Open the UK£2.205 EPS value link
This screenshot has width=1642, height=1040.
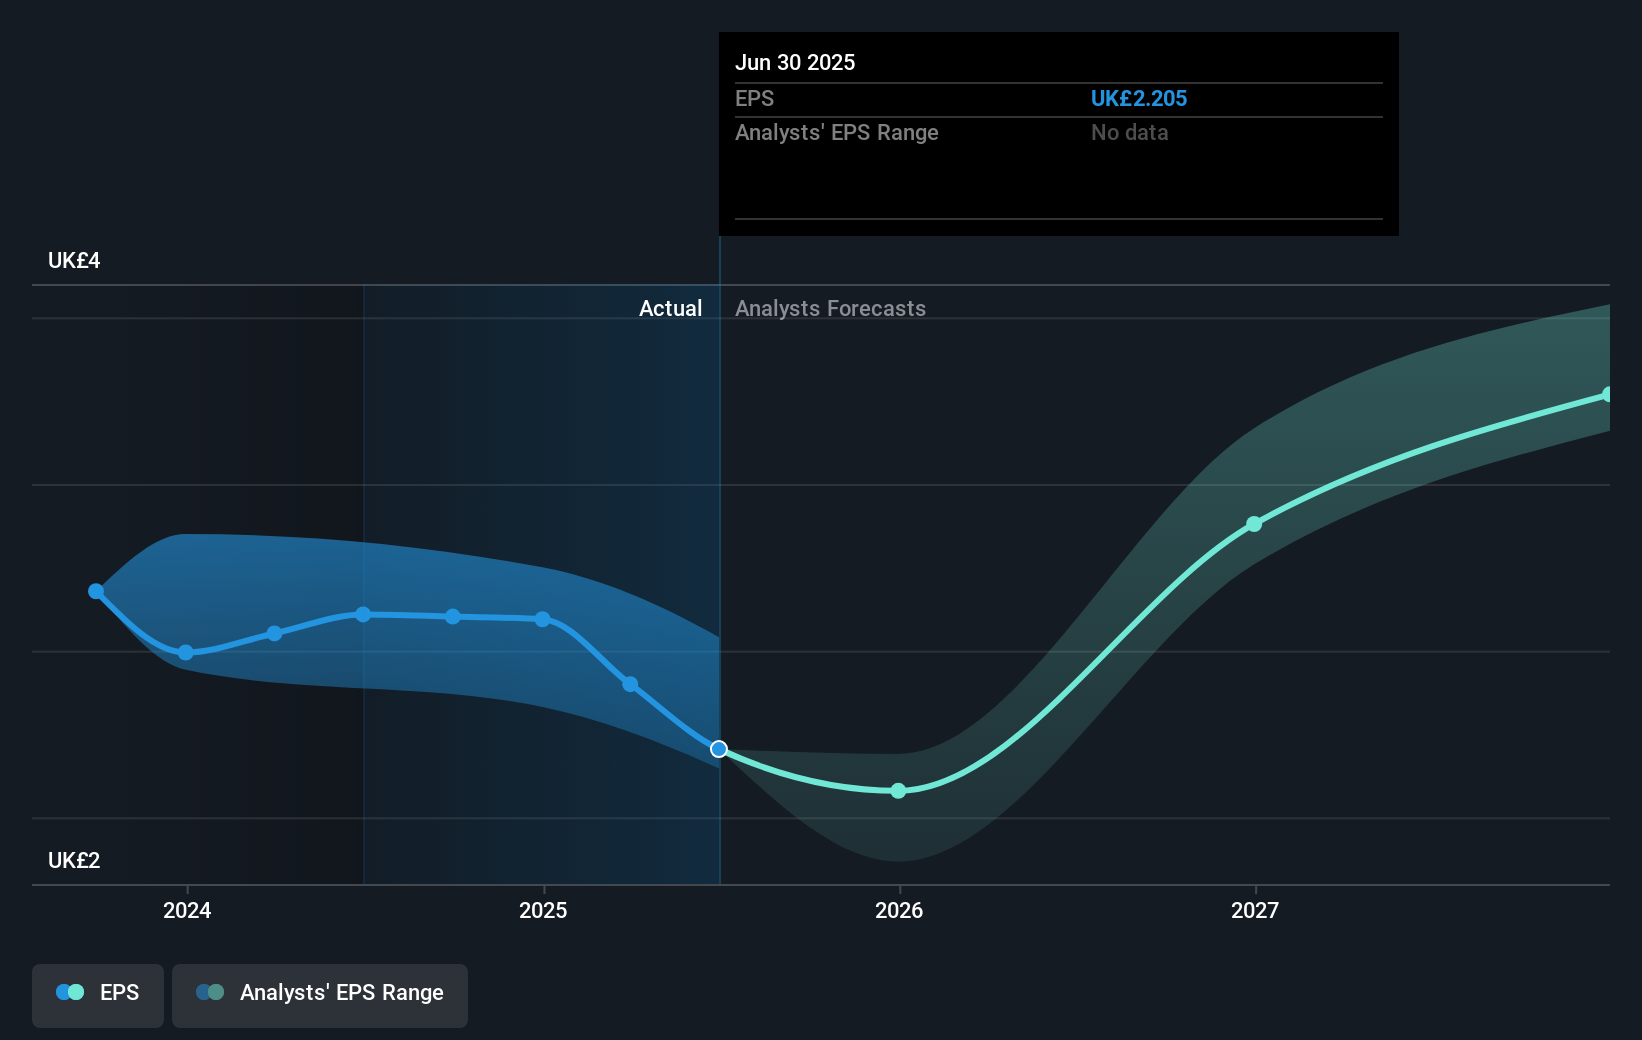pyautogui.click(x=1139, y=98)
